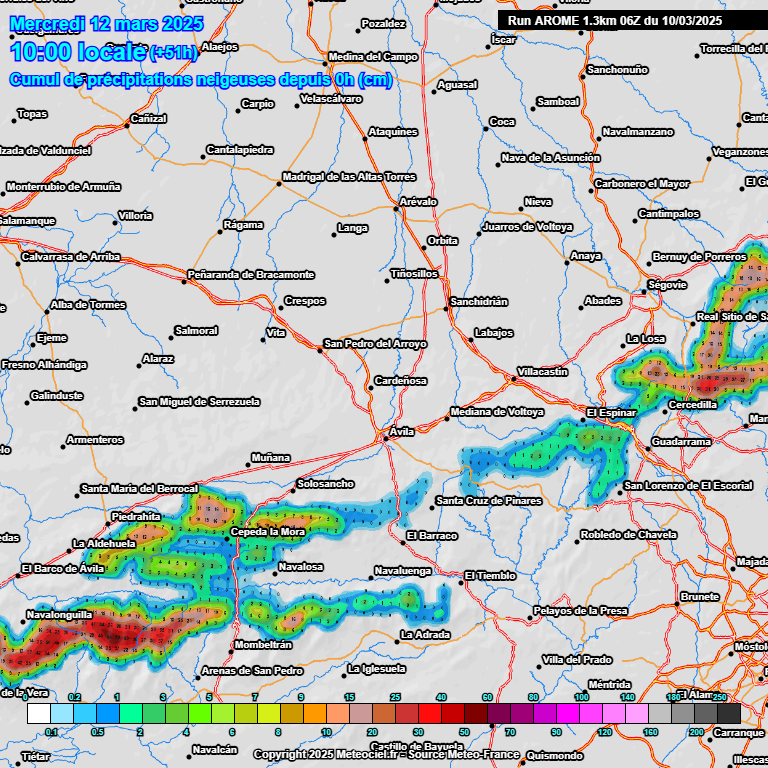
Task: Click the El Espinar label
Action: 611,413
